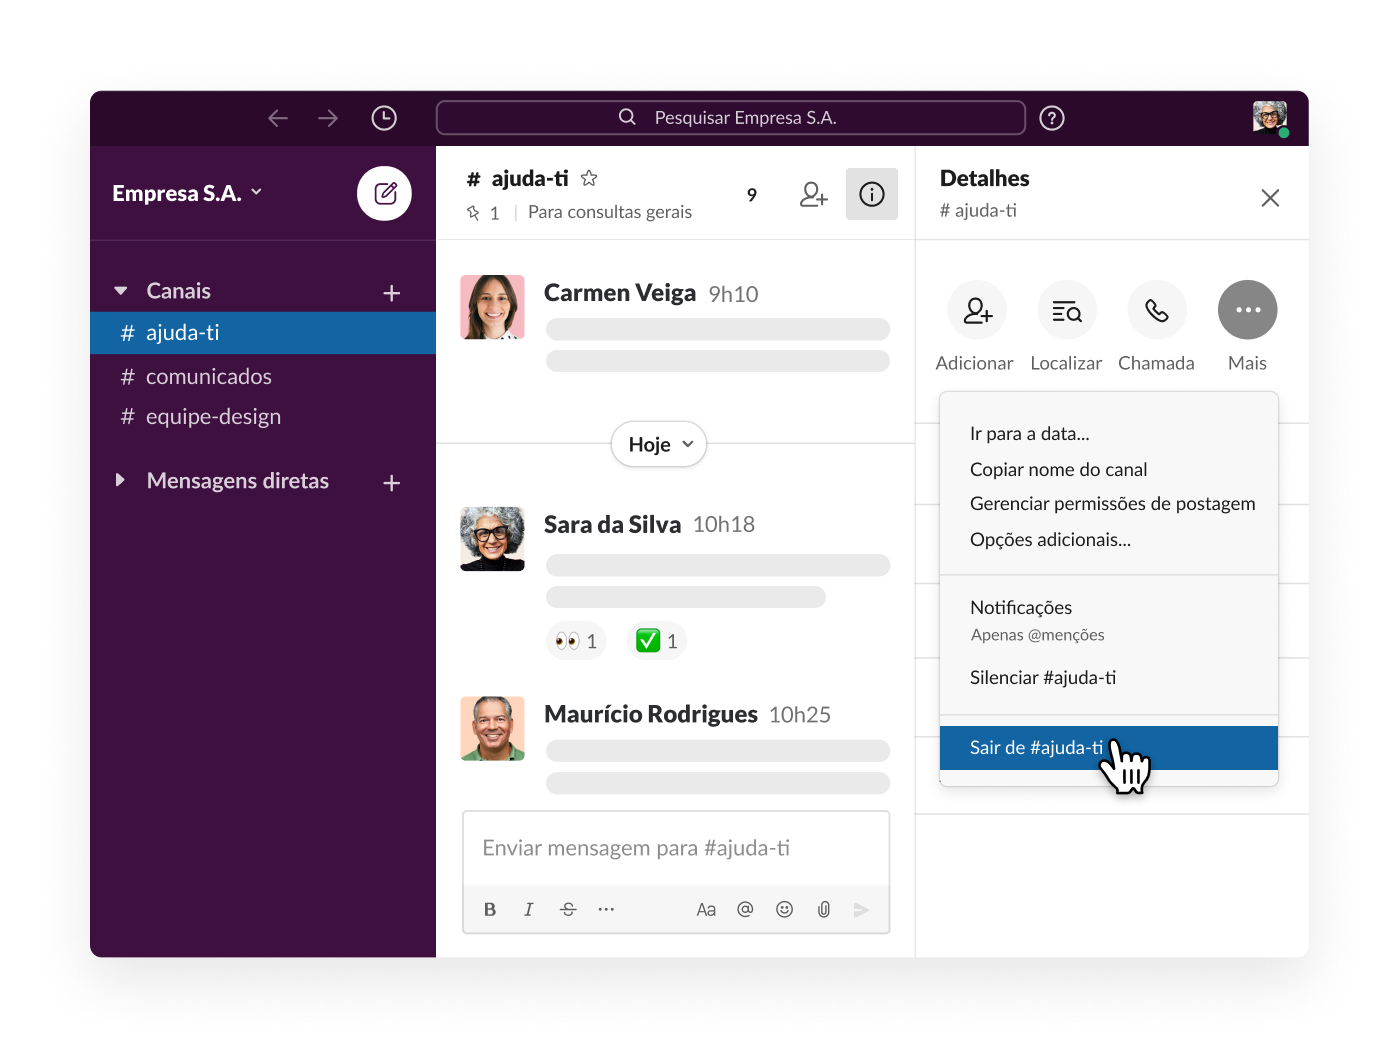Image resolution: width=1400 pixels, height=1048 pixels.
Task: Expand the Mensagens diretas section
Action: point(120,480)
